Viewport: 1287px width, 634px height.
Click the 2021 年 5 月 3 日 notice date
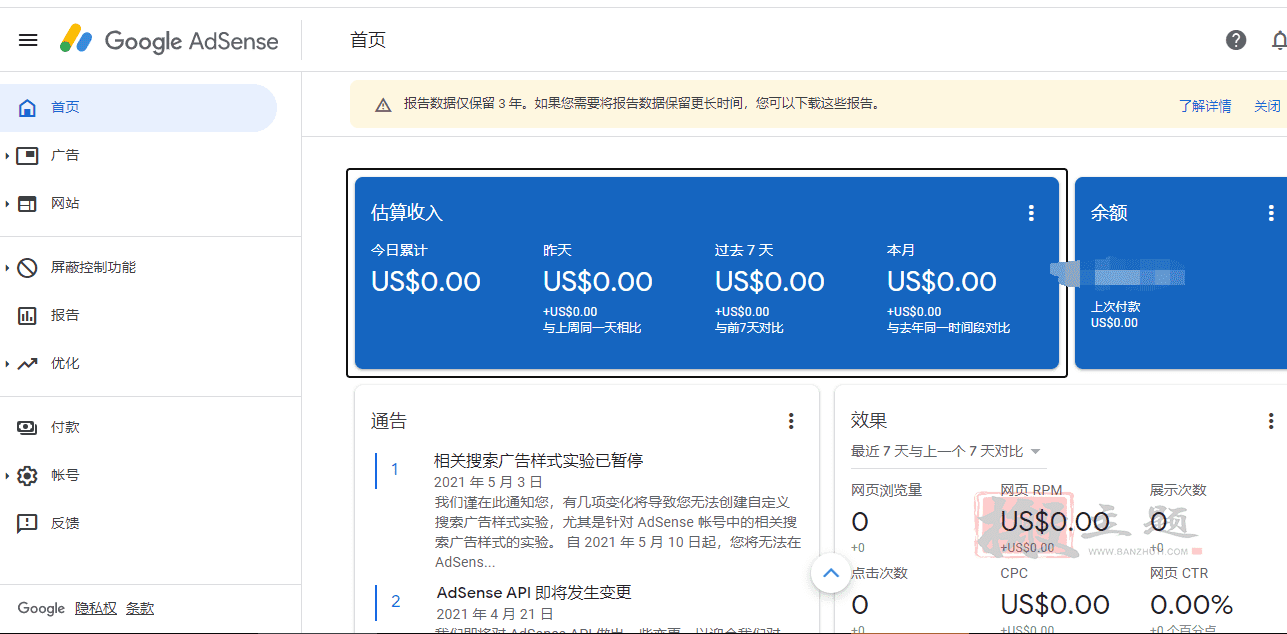(x=488, y=482)
